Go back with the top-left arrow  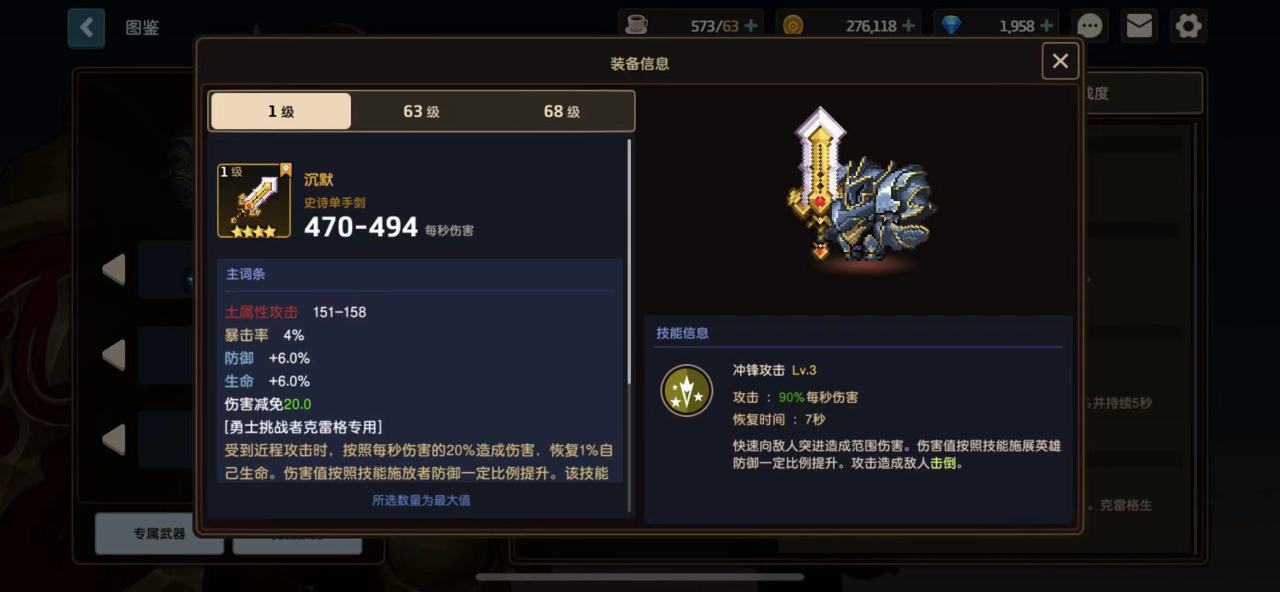86,28
